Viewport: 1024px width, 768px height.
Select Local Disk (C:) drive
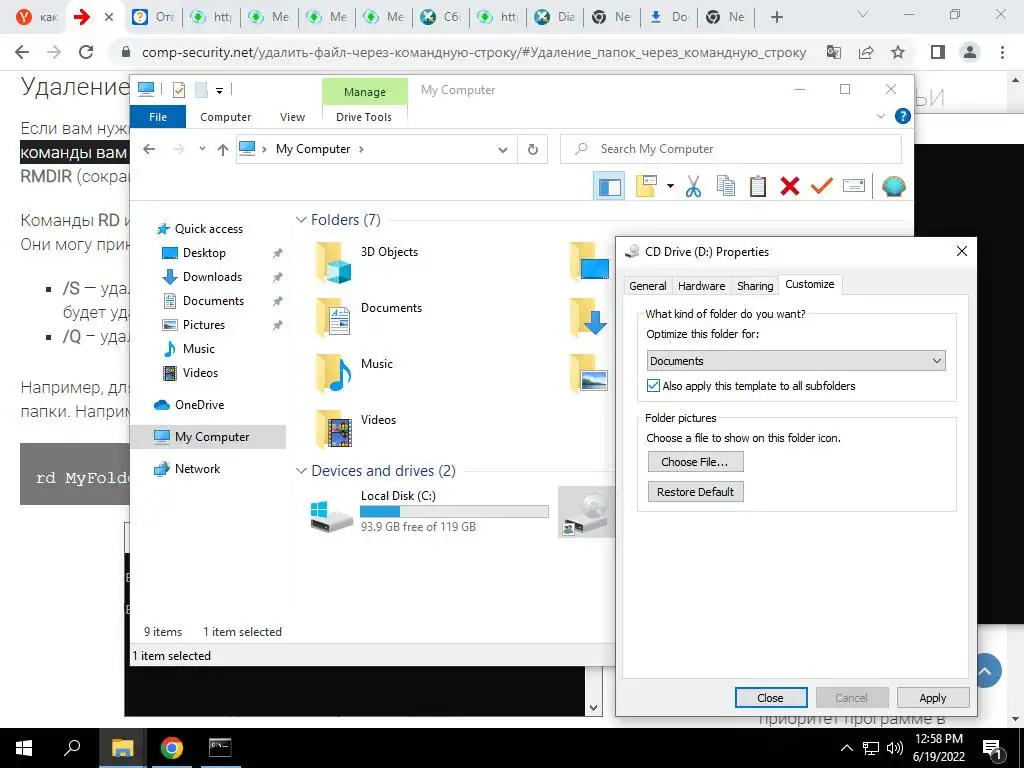point(429,512)
